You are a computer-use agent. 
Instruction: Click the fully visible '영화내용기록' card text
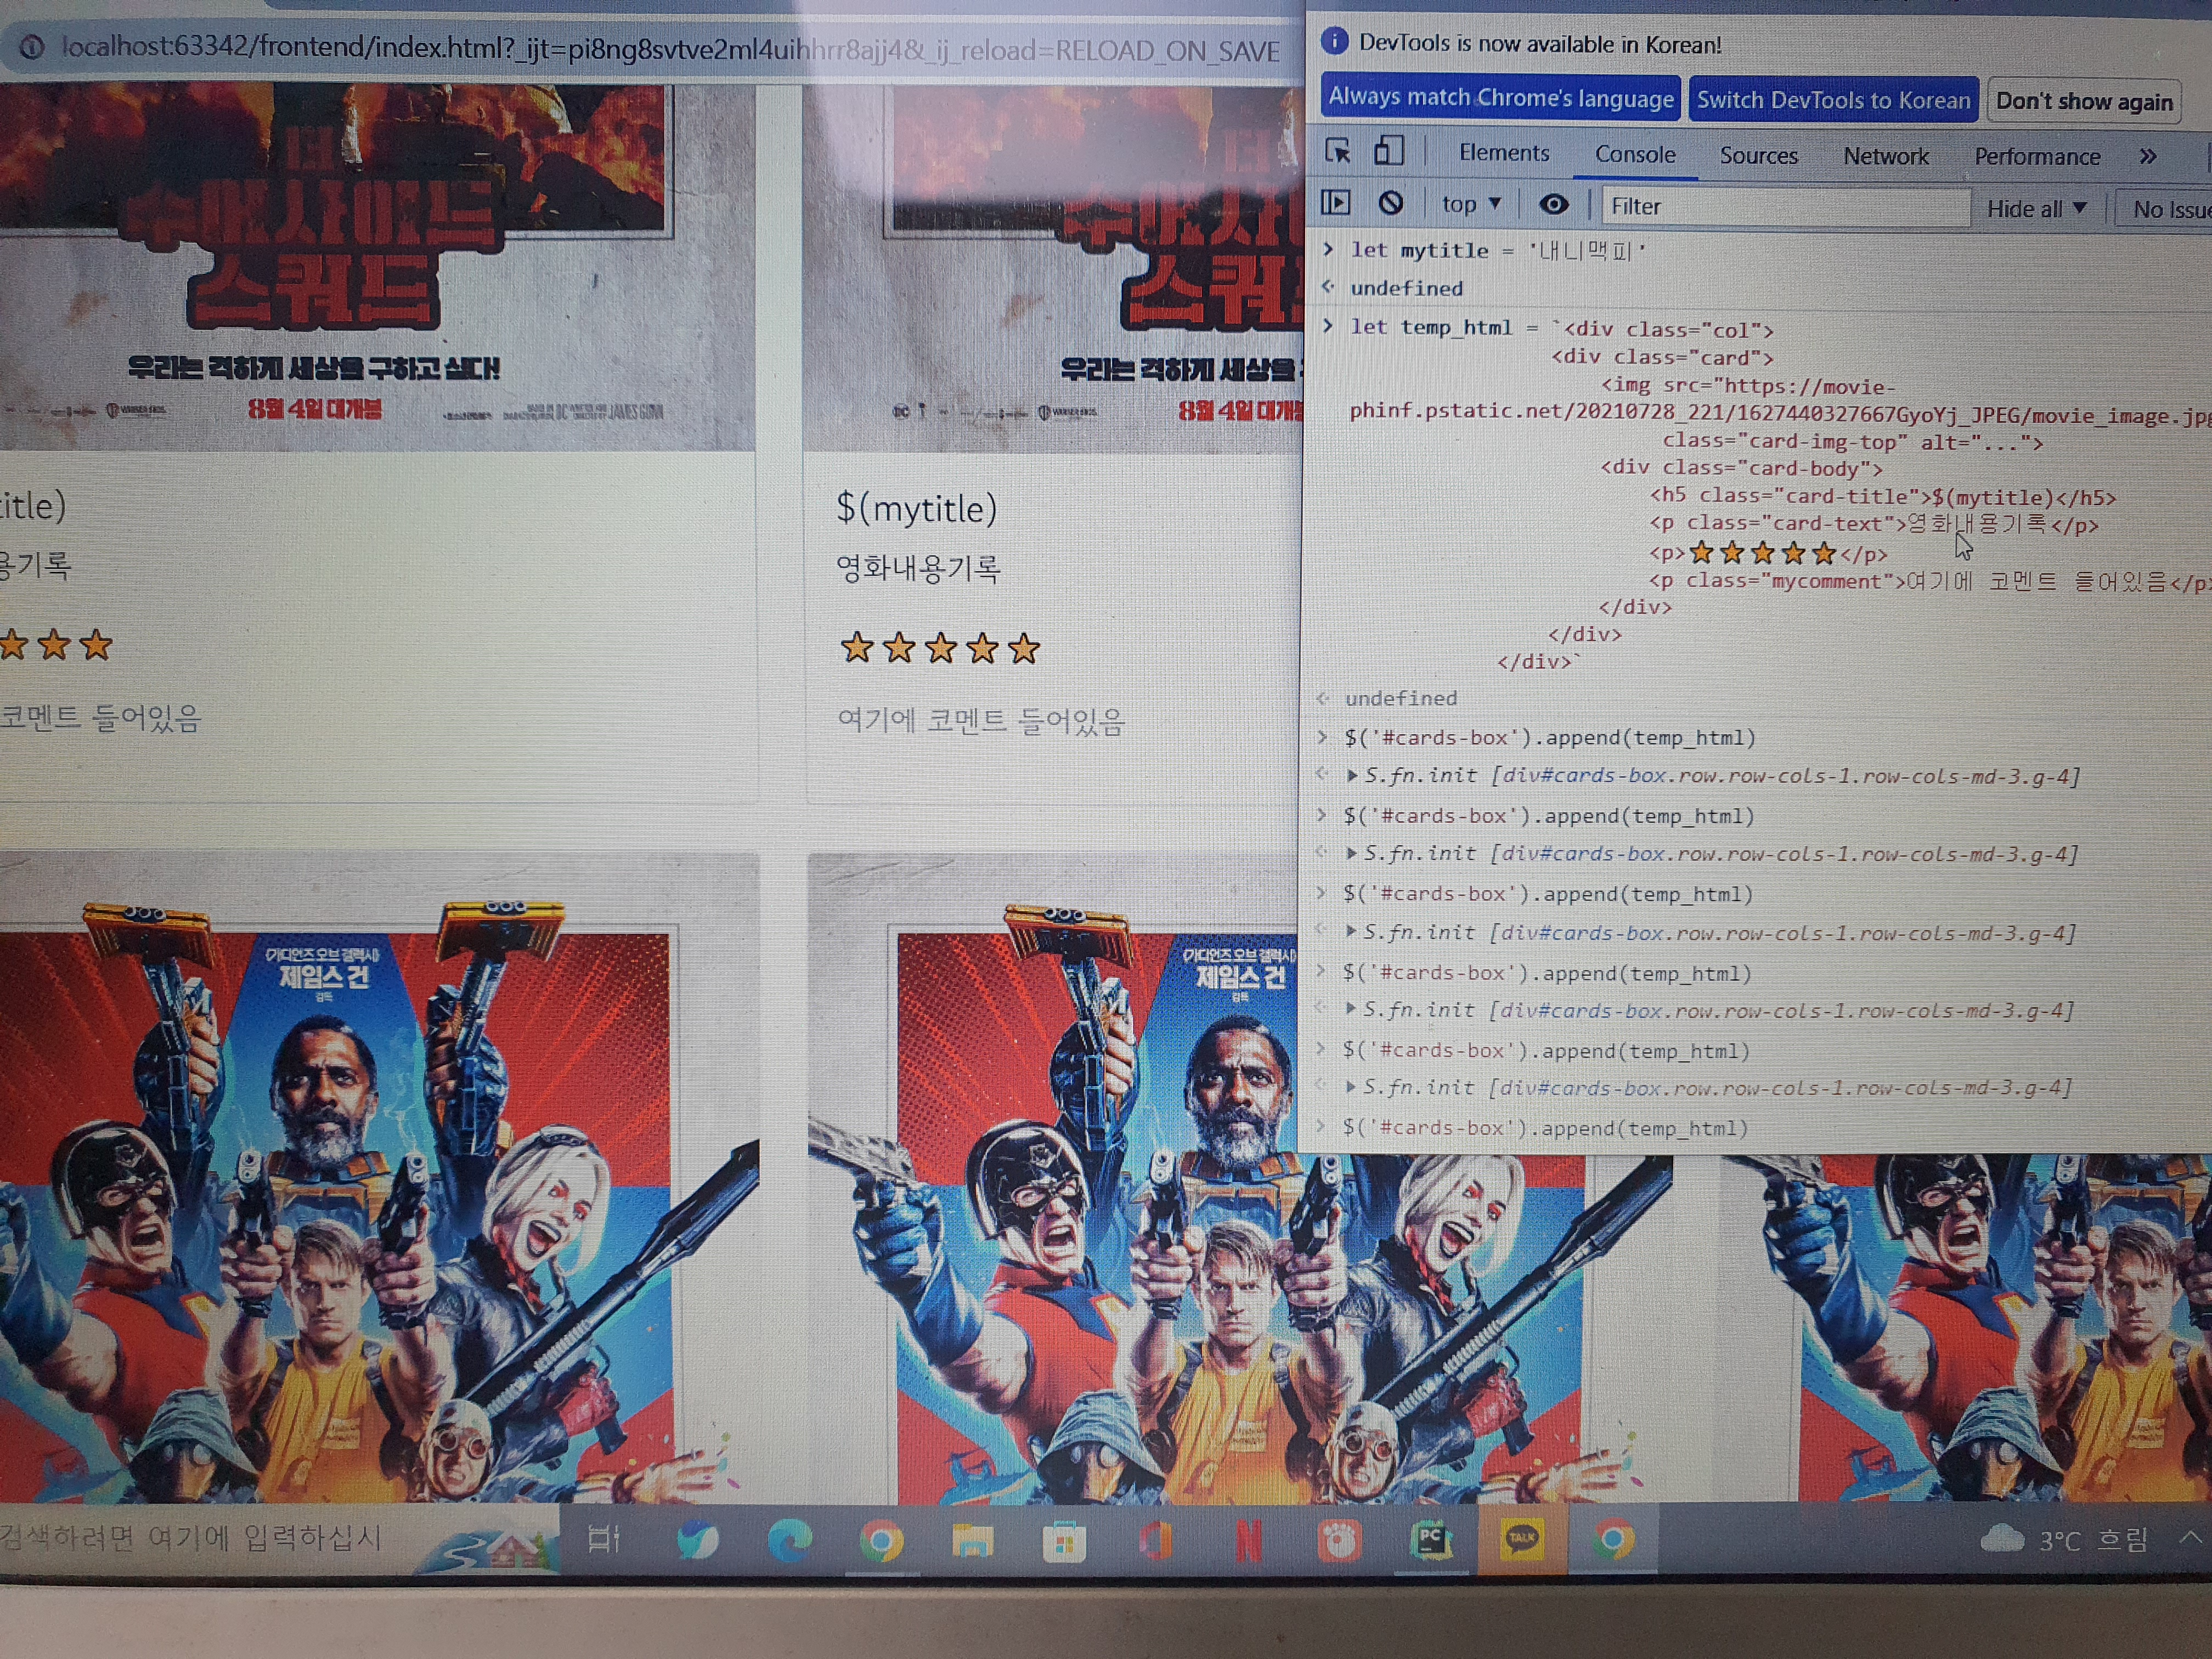click(x=918, y=568)
